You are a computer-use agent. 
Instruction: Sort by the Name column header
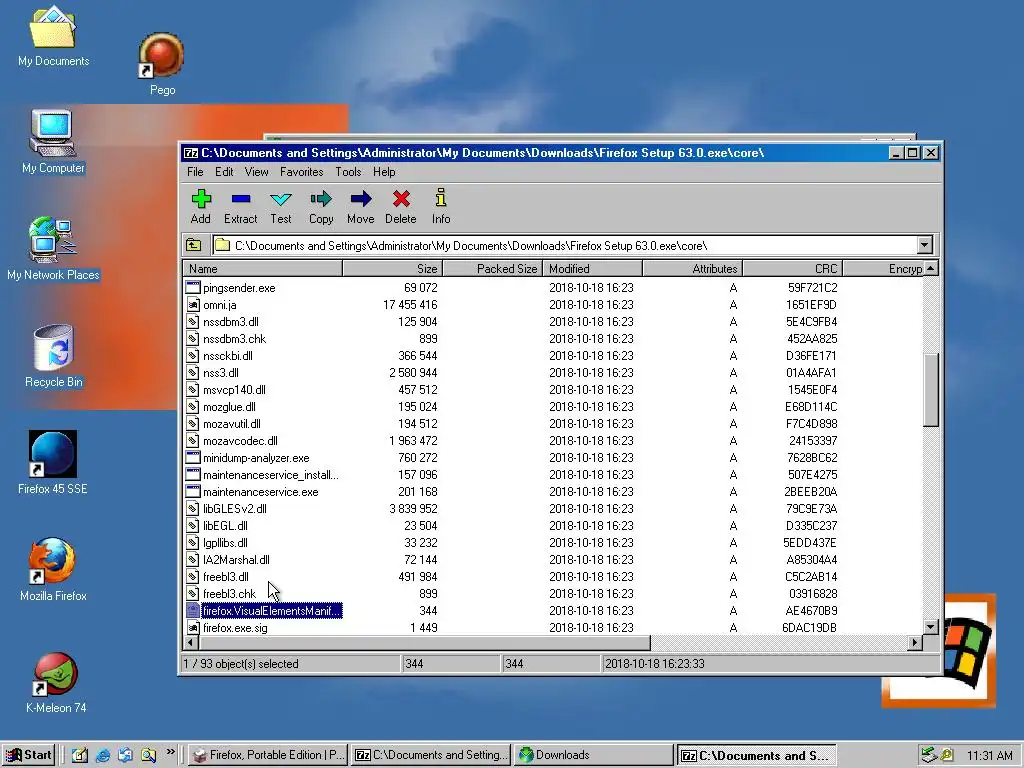(x=263, y=268)
